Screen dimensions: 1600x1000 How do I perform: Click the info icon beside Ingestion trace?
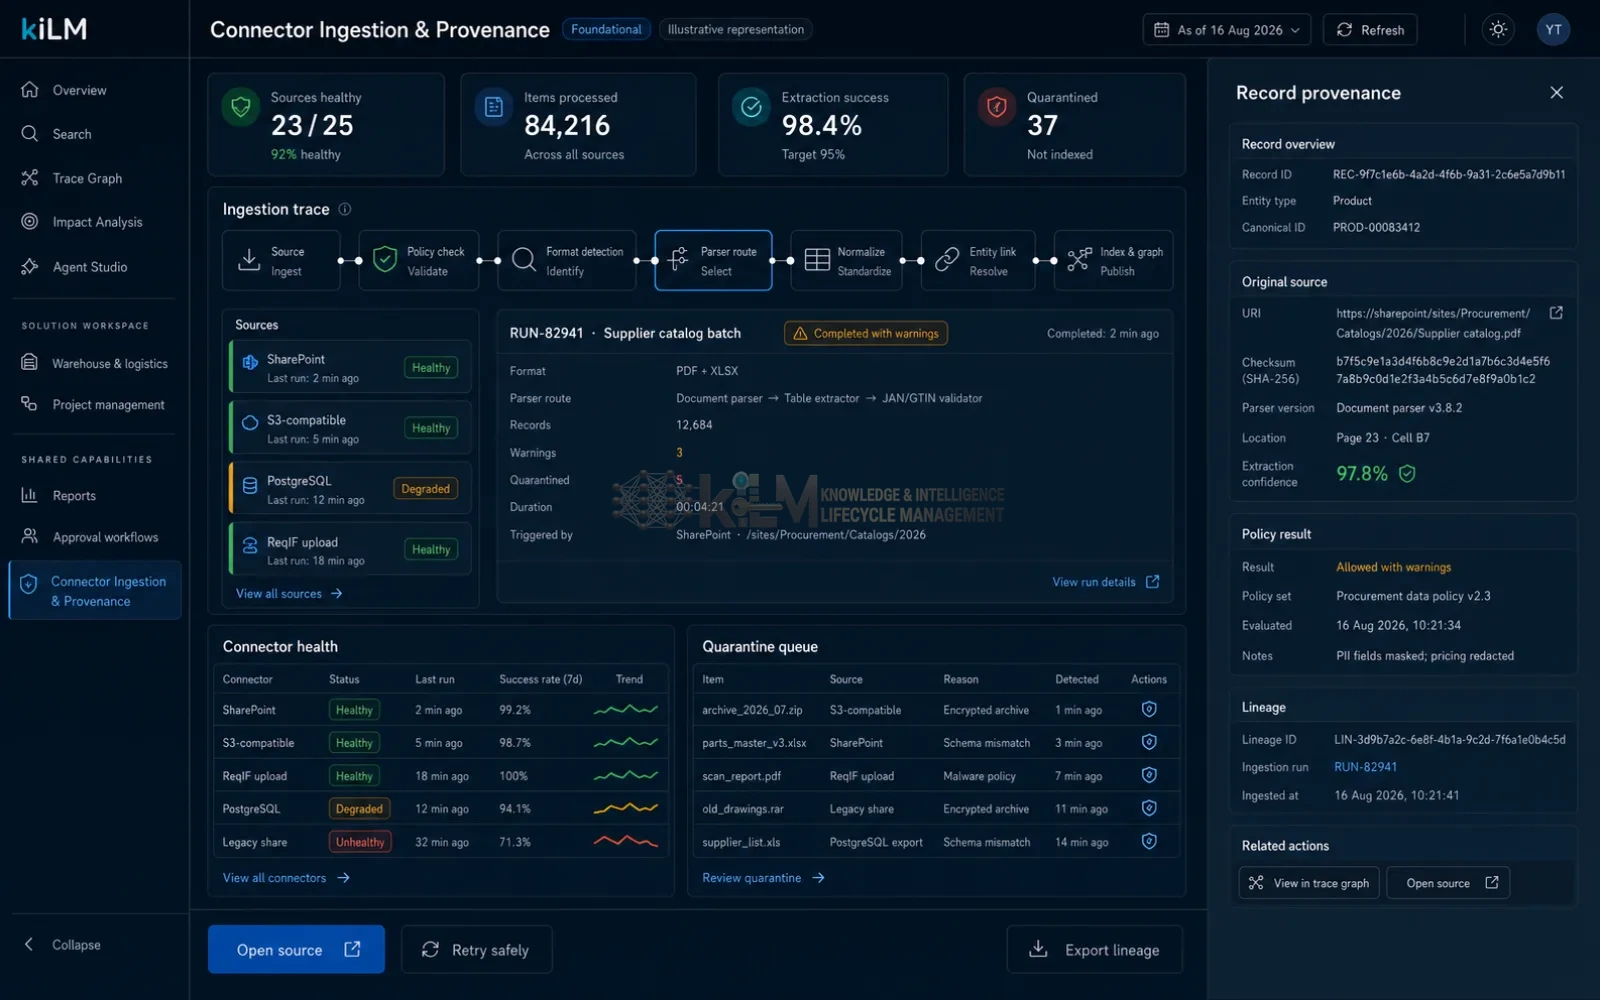(x=345, y=209)
